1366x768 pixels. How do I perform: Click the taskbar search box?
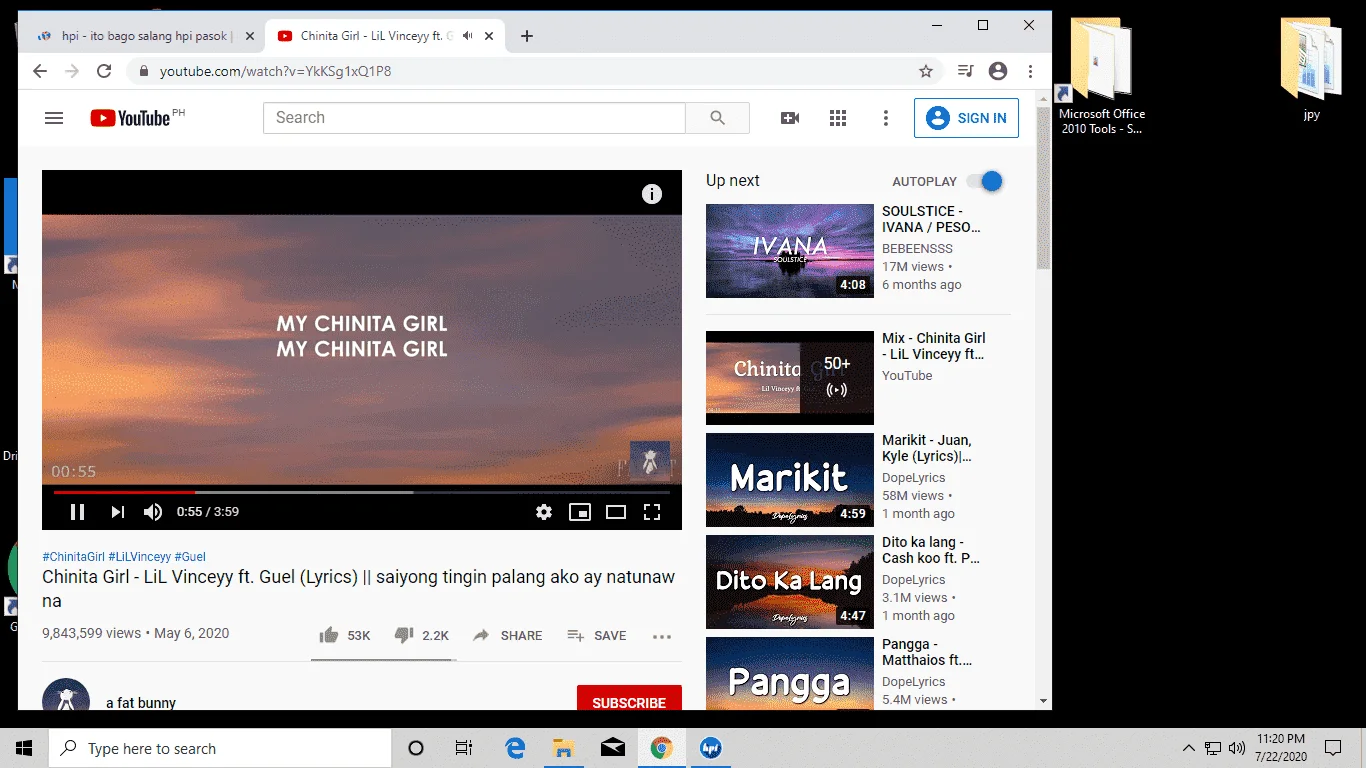tap(220, 748)
